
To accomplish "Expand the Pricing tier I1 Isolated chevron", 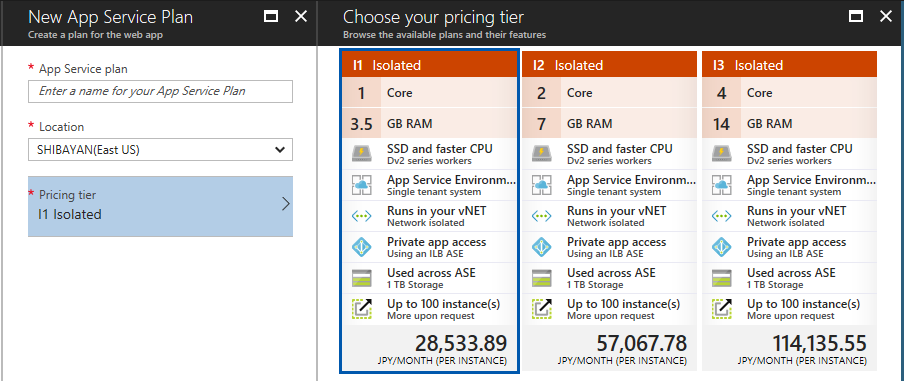I will (x=285, y=204).
